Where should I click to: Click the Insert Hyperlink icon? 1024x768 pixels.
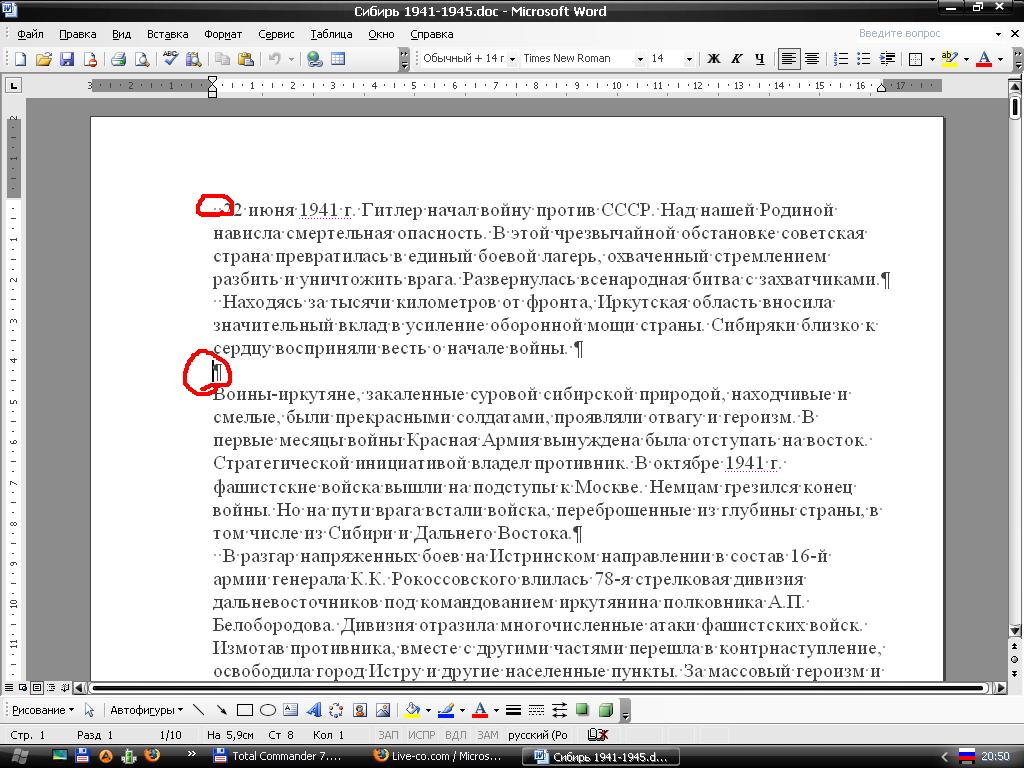[x=315, y=59]
